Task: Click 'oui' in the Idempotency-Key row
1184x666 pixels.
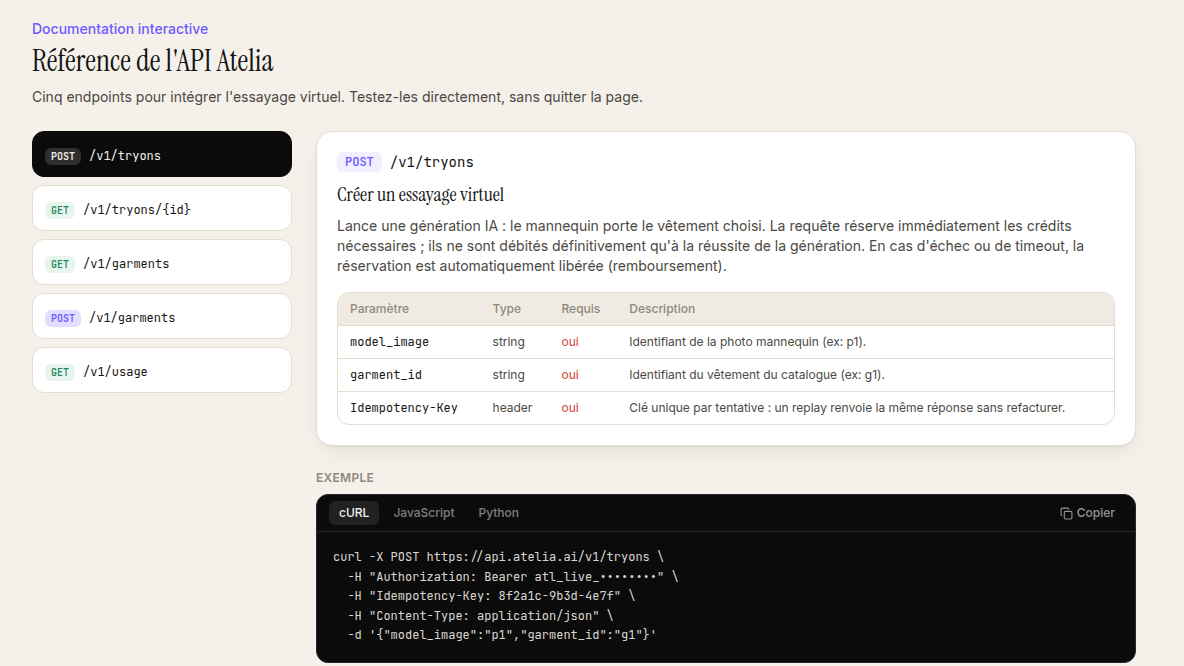Action: coord(570,408)
